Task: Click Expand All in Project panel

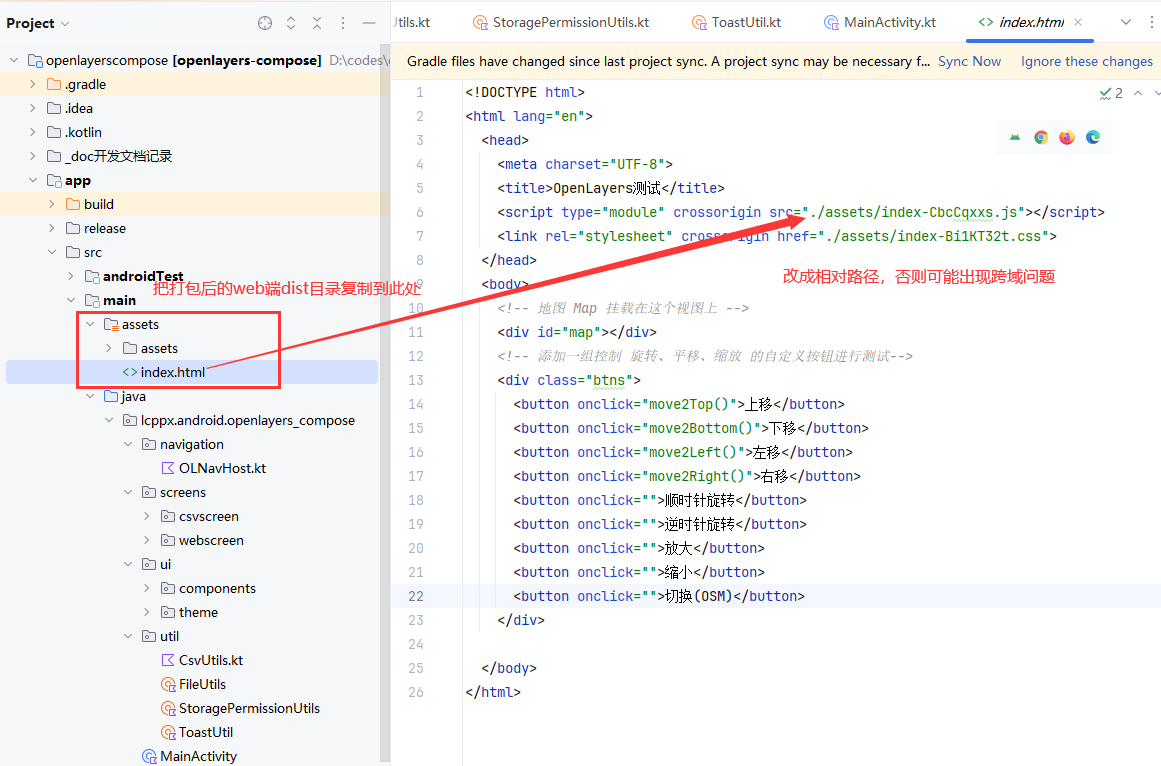Action: (x=291, y=23)
